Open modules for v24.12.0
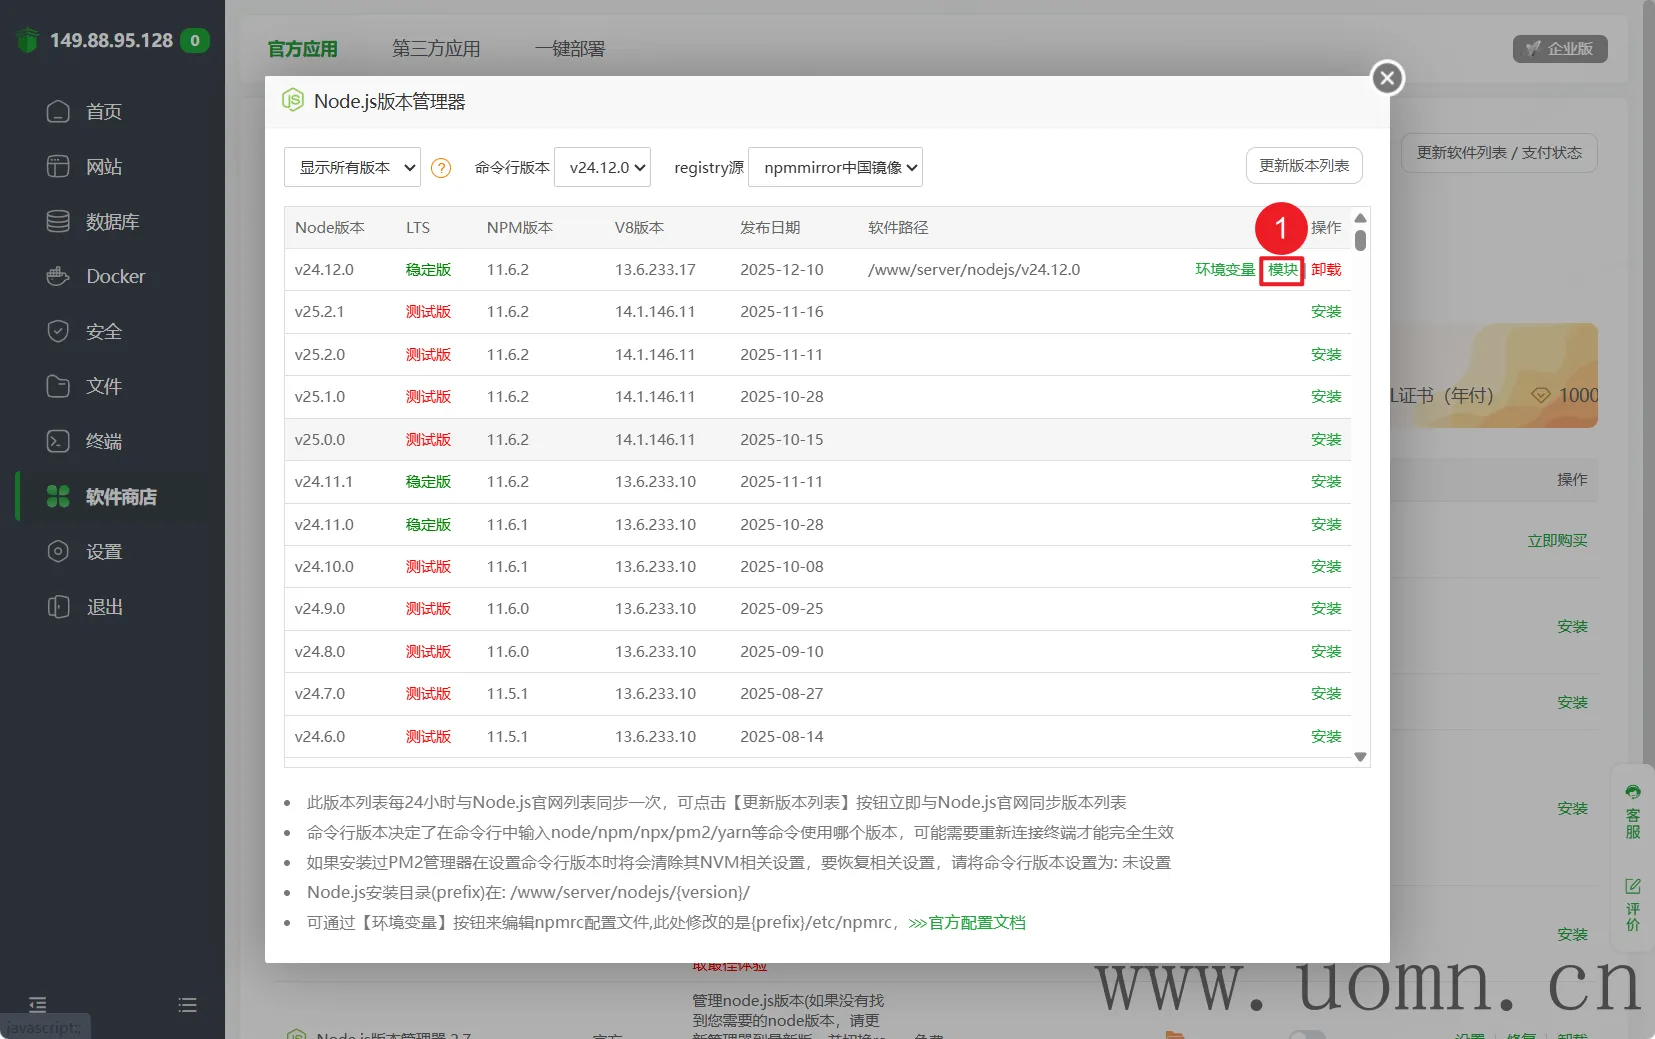Screen dimensions: 1655x1039 coord(1282,270)
